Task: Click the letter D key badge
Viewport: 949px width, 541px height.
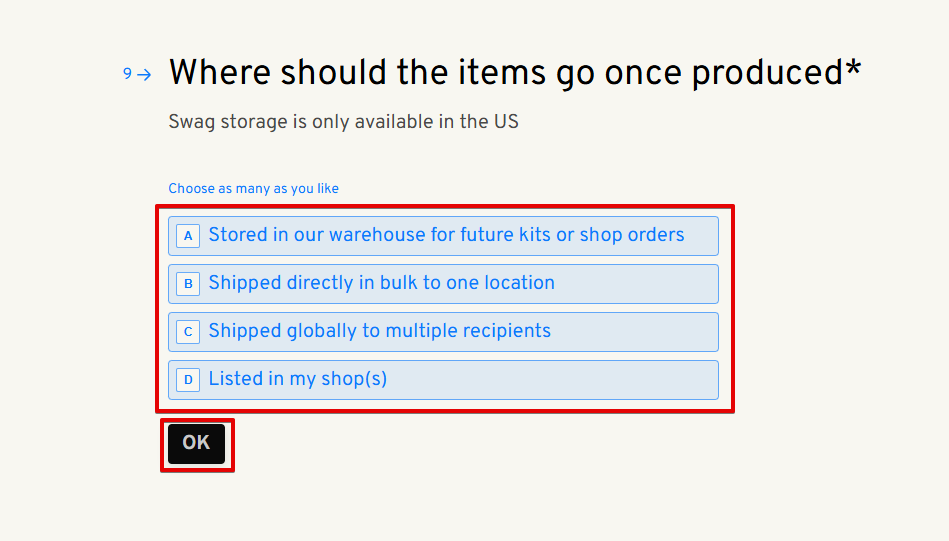Action: [188, 380]
